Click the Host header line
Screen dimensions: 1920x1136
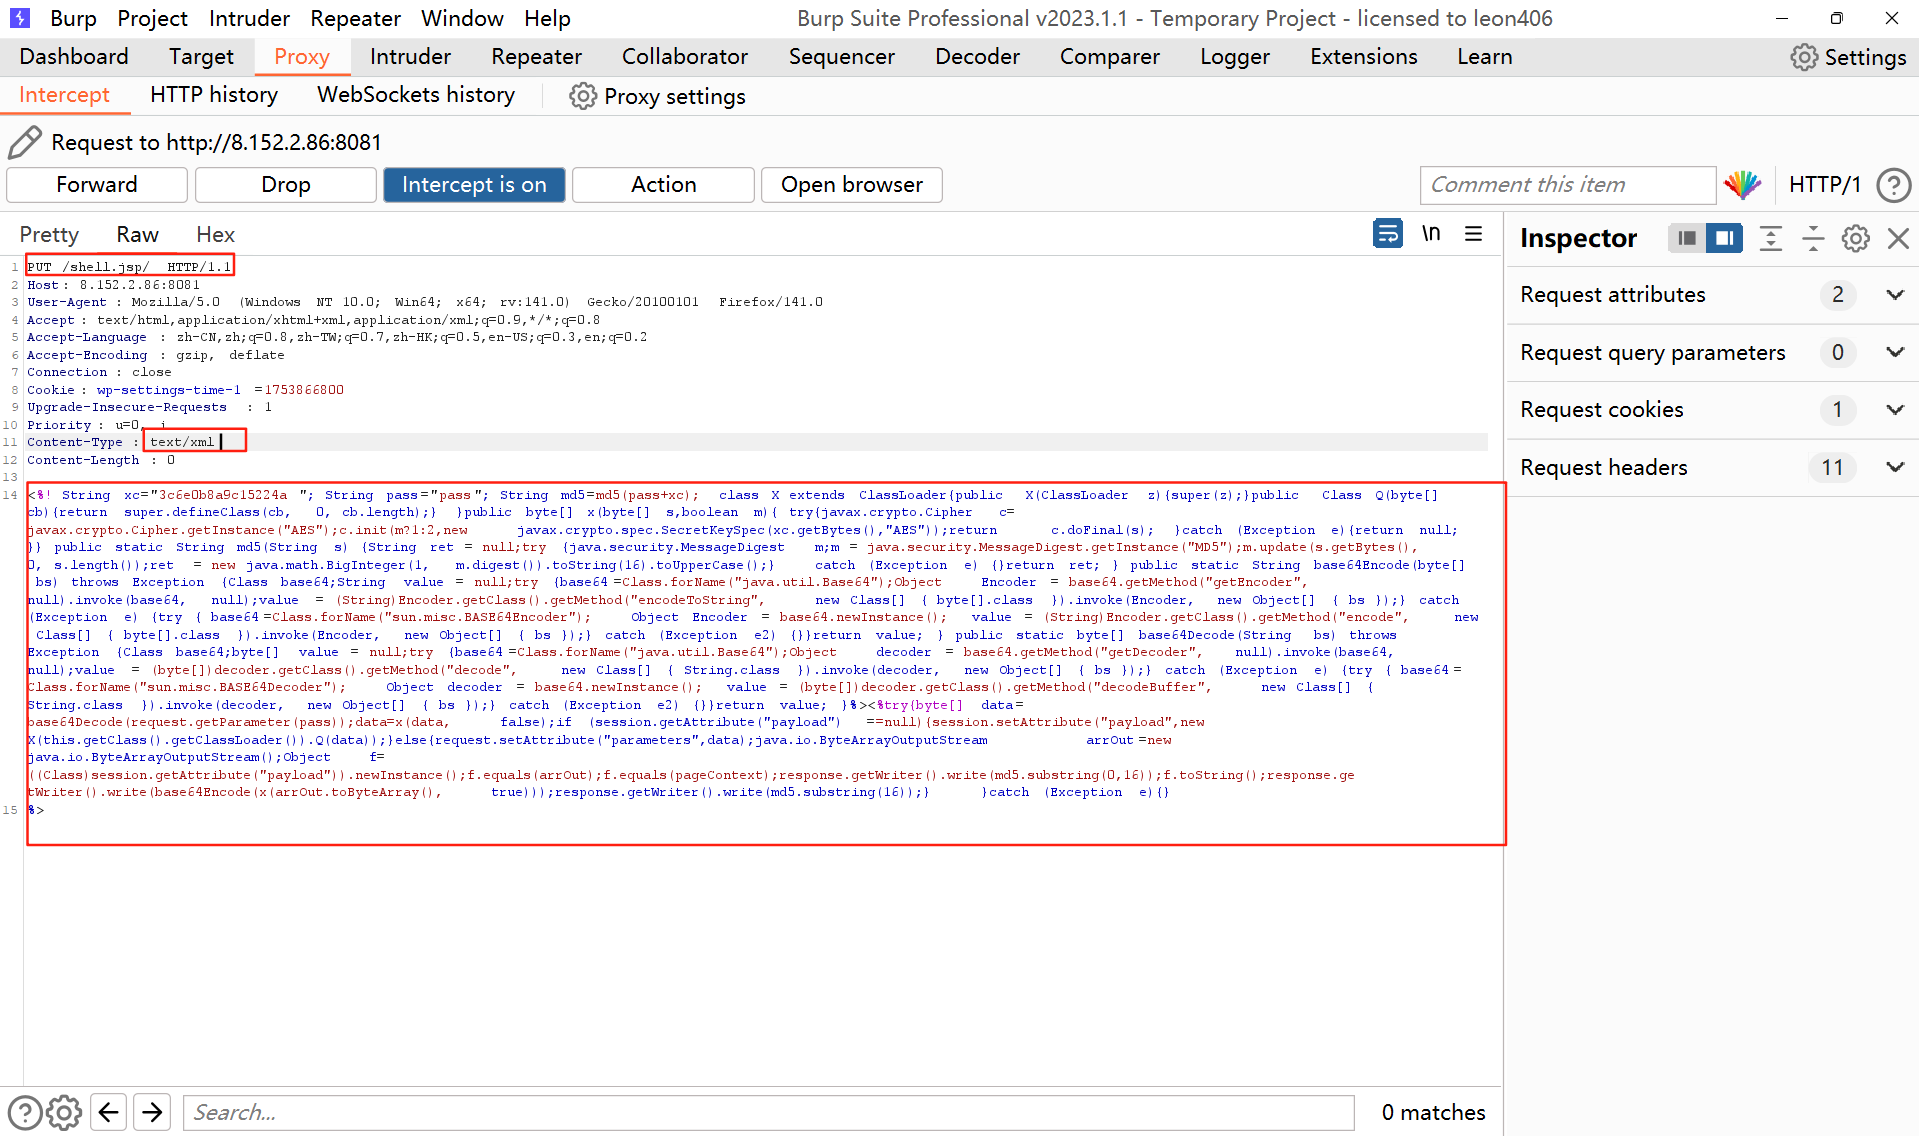click(113, 285)
